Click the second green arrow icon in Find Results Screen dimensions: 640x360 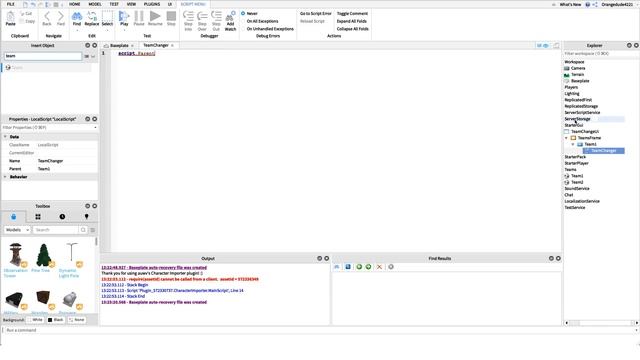[368, 267]
